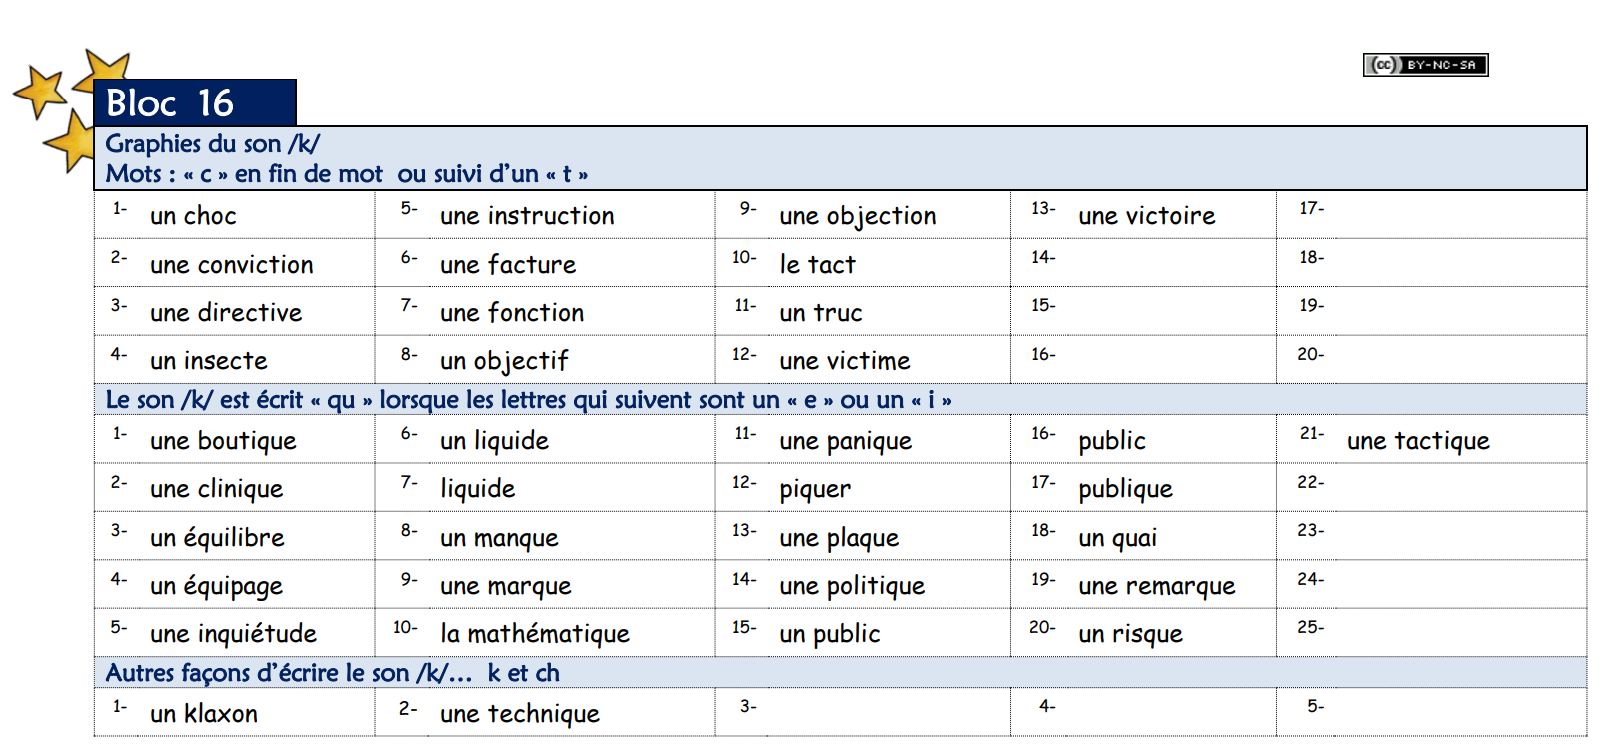Click the word "une objection"
The width and height of the screenshot is (1620, 747).
(x=857, y=216)
